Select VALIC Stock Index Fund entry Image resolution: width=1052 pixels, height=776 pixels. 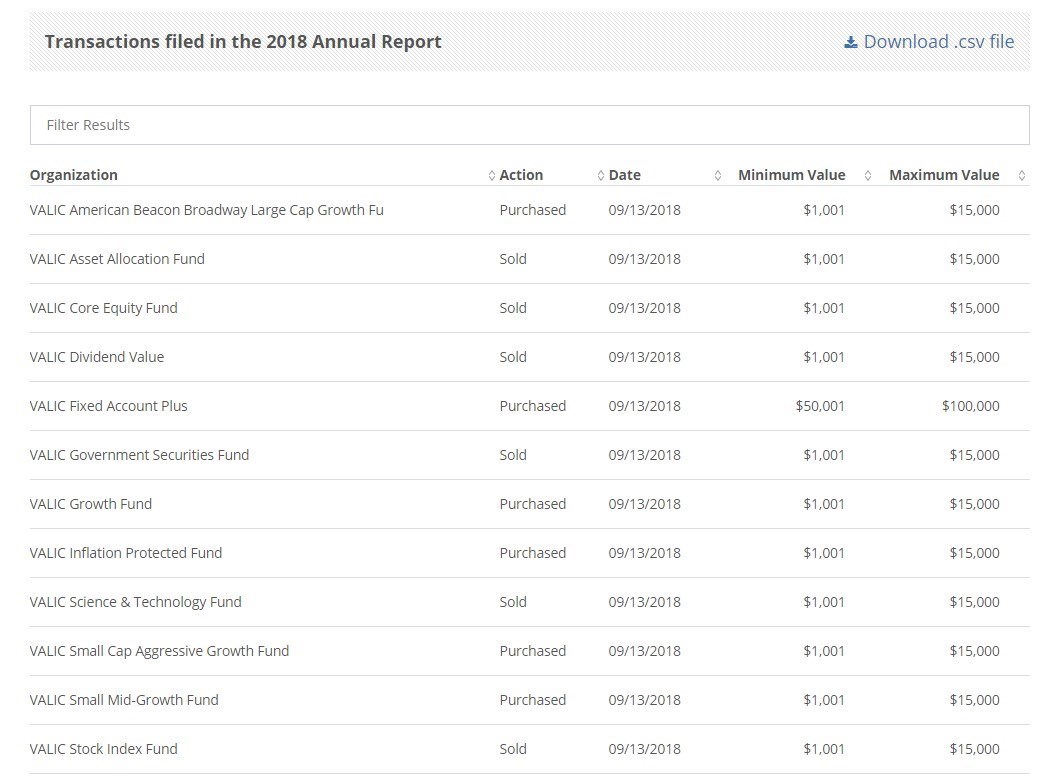[x=104, y=749]
